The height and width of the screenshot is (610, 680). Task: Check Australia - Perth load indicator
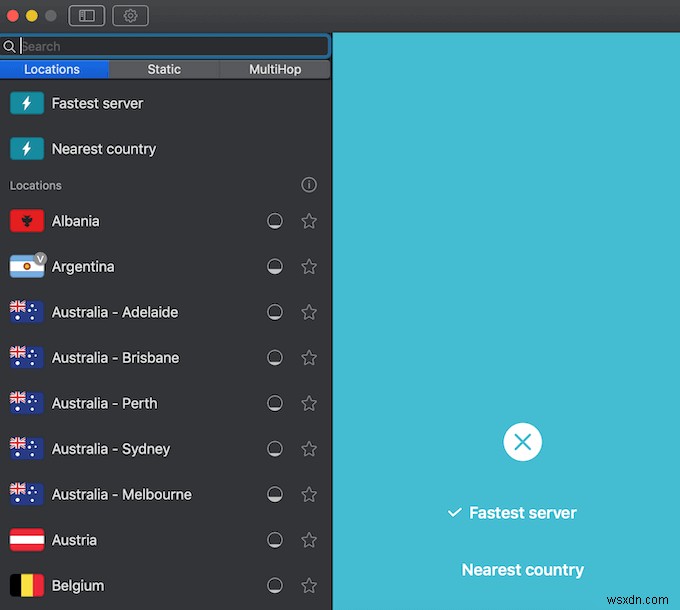pos(275,403)
